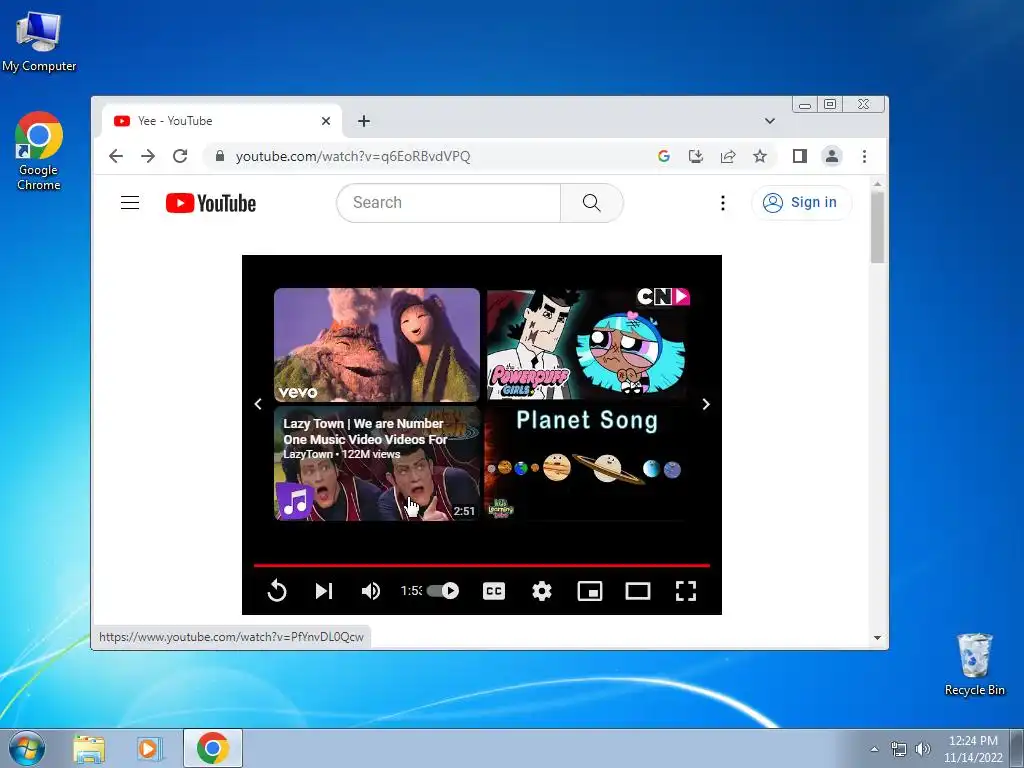
Task: Show previous suggested videos arrow
Action: coord(258,404)
